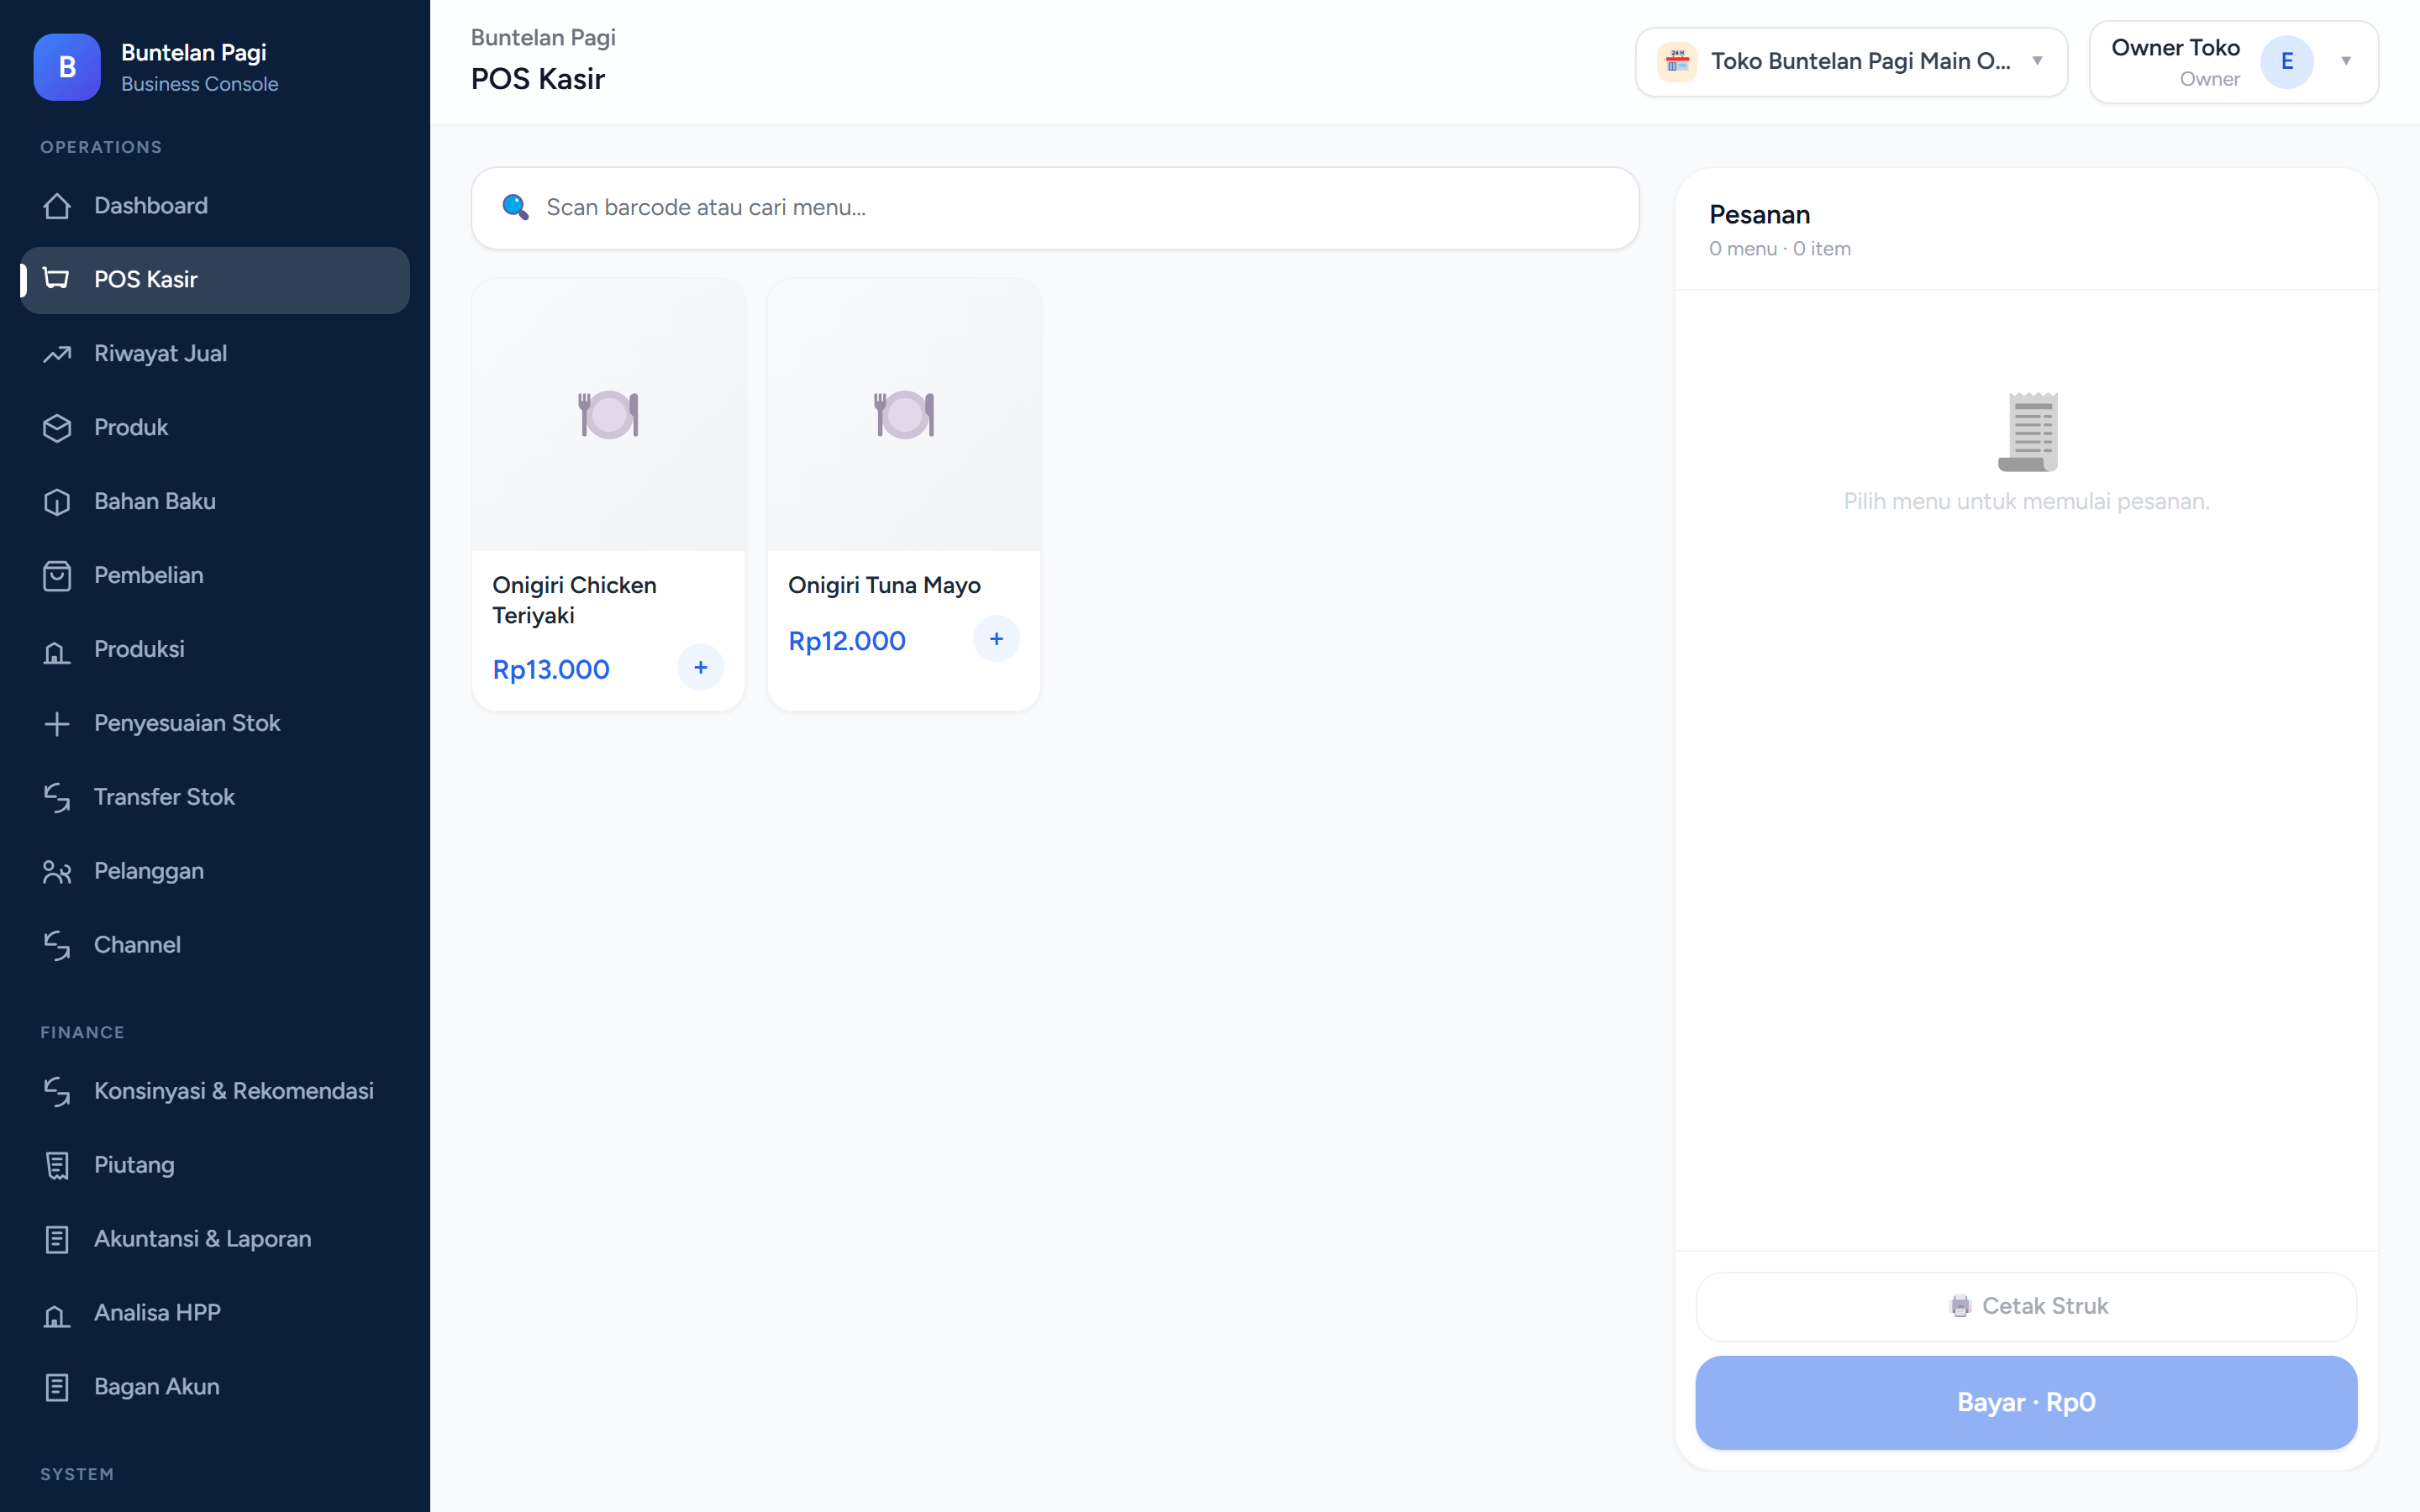Image resolution: width=2420 pixels, height=1512 pixels.
Task: Click the Akuntansi & Laporan document icon
Action: pyautogui.click(x=57, y=1240)
